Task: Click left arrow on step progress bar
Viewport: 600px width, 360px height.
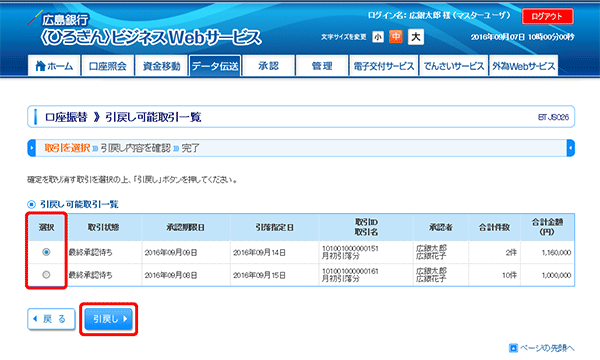Action: 32,148
